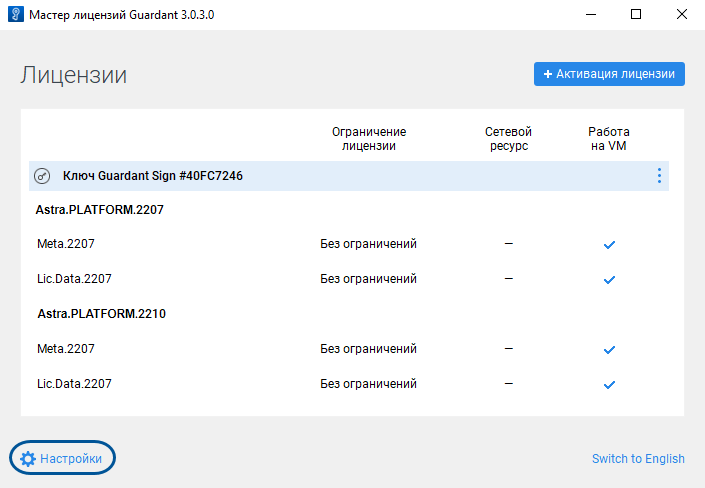Select first Meta.2207 license row

tap(66, 244)
